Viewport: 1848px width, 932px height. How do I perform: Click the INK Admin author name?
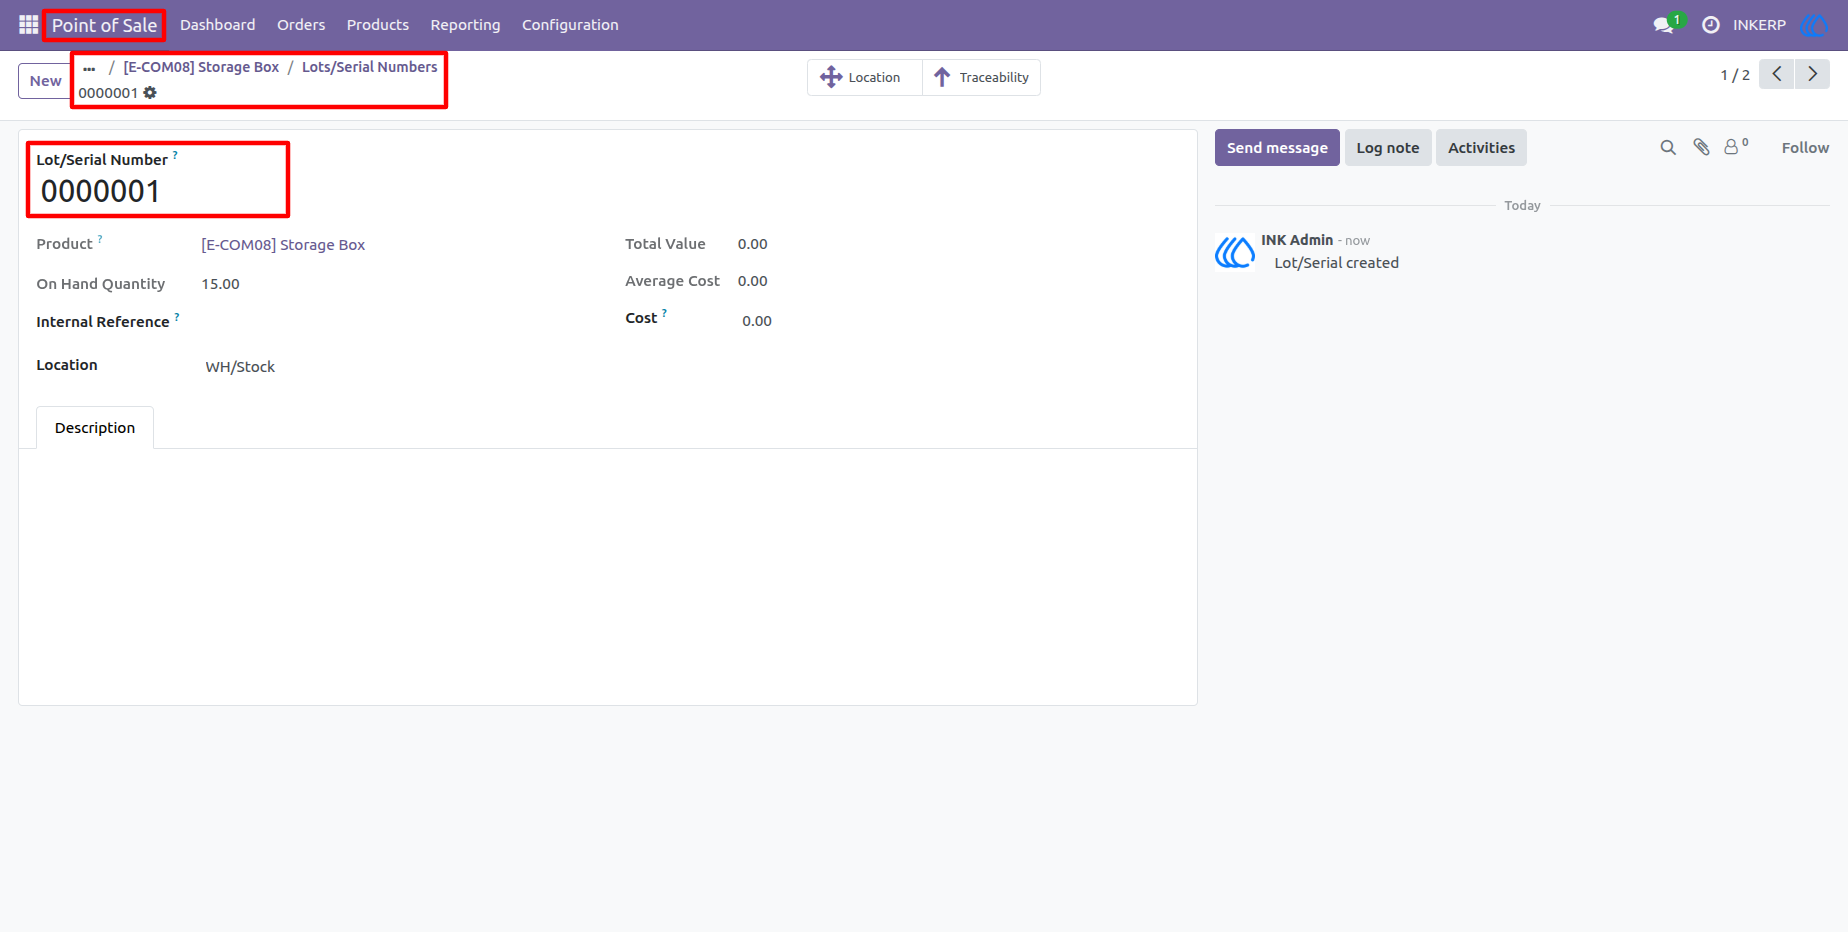[x=1297, y=240]
